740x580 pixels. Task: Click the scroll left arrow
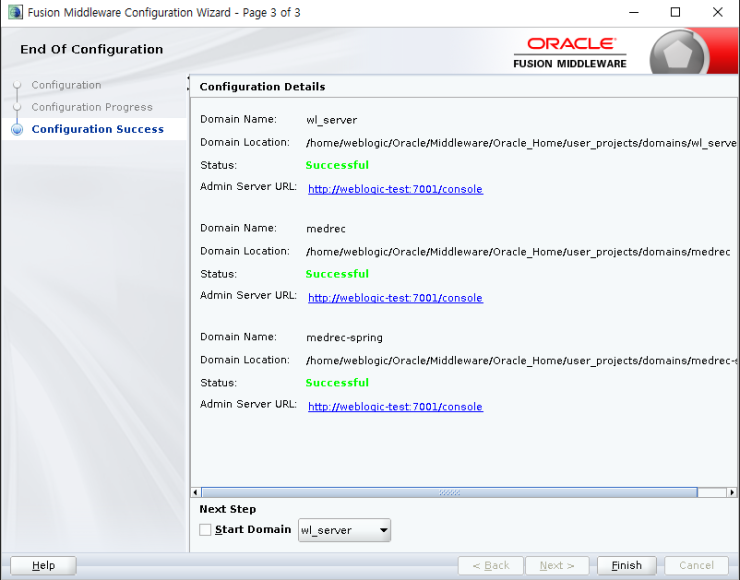pos(195,492)
